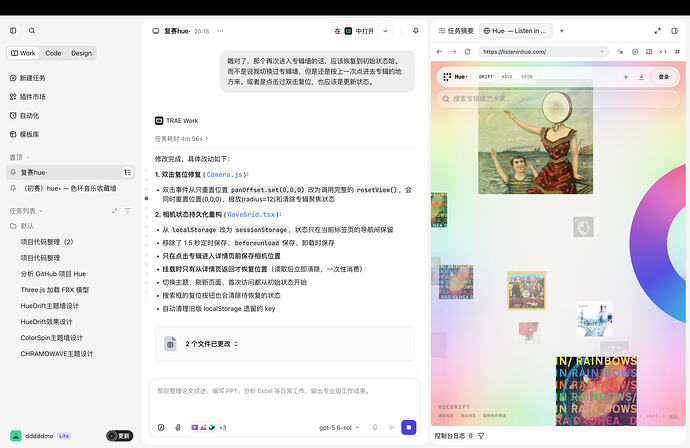Select the (初赛) hue 色环音乐收藏墙 task

[70, 188]
